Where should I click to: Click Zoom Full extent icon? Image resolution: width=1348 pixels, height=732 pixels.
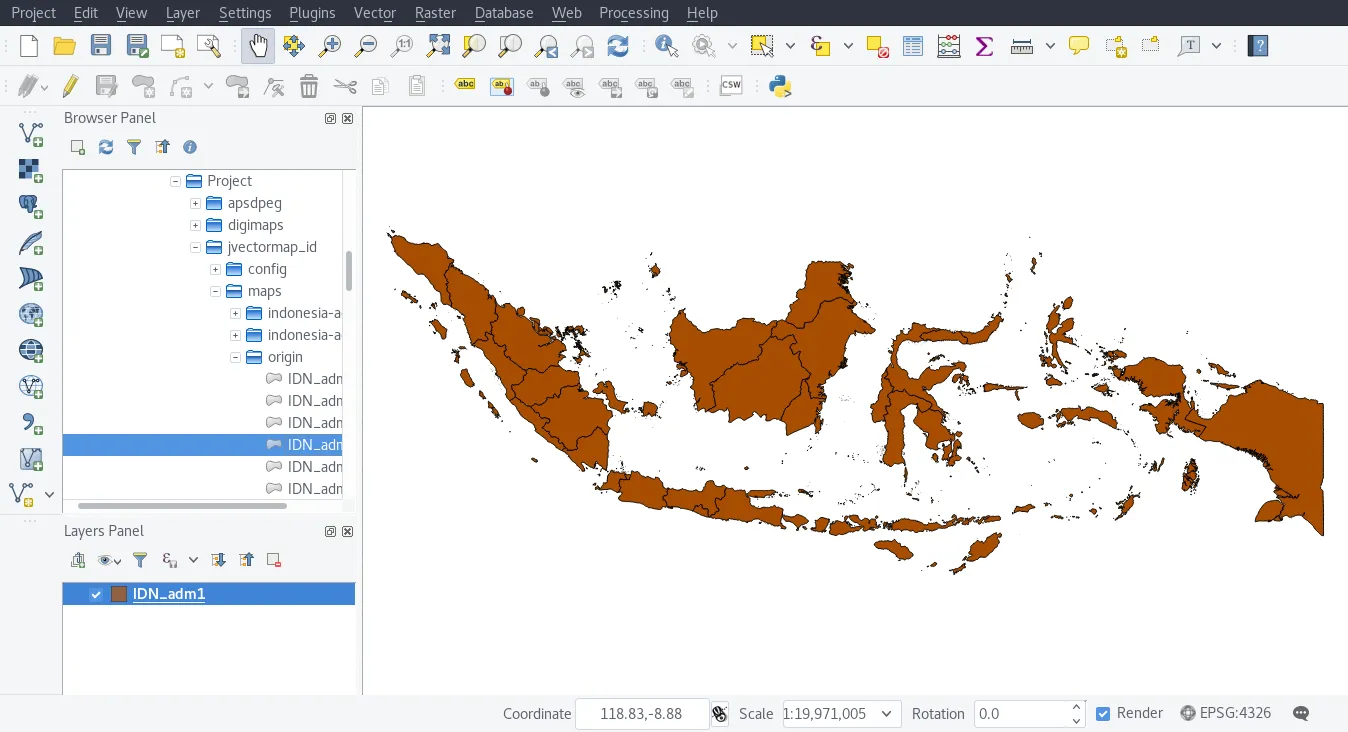[x=437, y=45]
